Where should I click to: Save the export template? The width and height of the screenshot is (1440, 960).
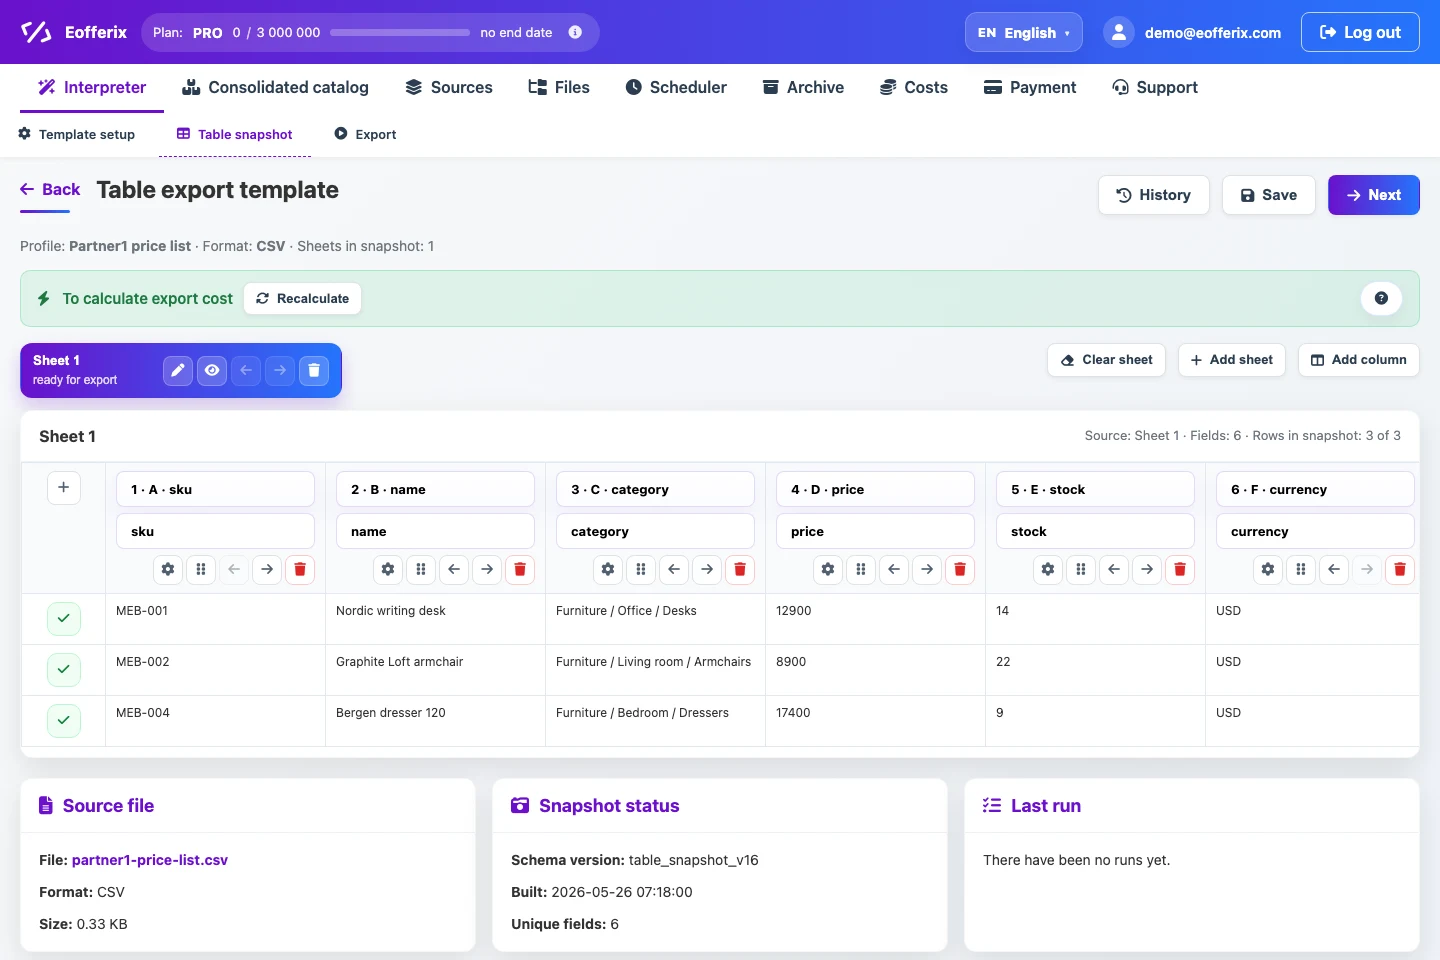[1269, 195]
